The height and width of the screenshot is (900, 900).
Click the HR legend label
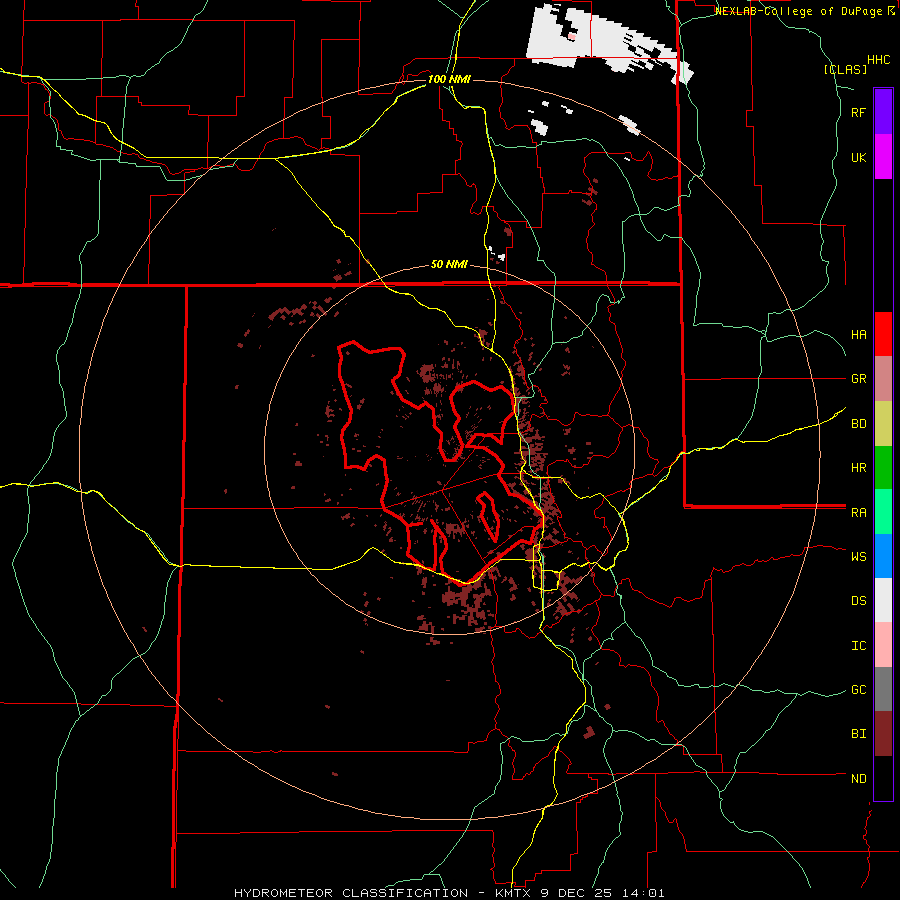(x=858, y=468)
